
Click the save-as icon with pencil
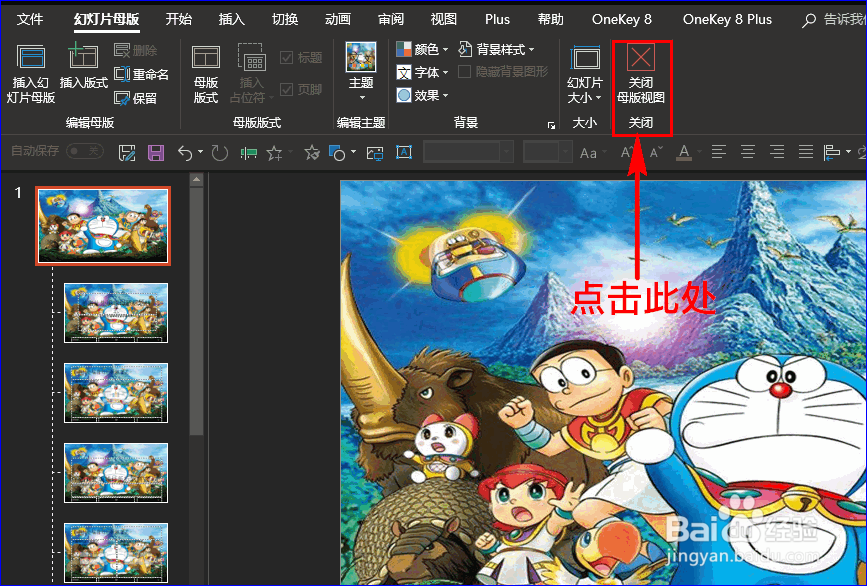point(127,153)
